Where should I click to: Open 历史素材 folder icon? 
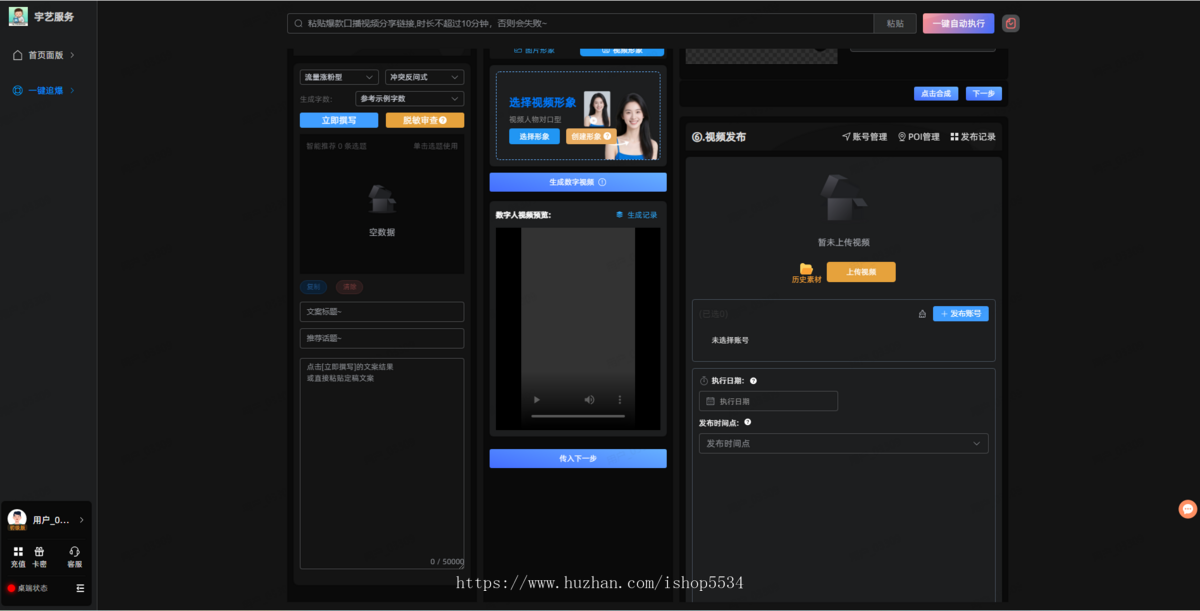point(806,268)
